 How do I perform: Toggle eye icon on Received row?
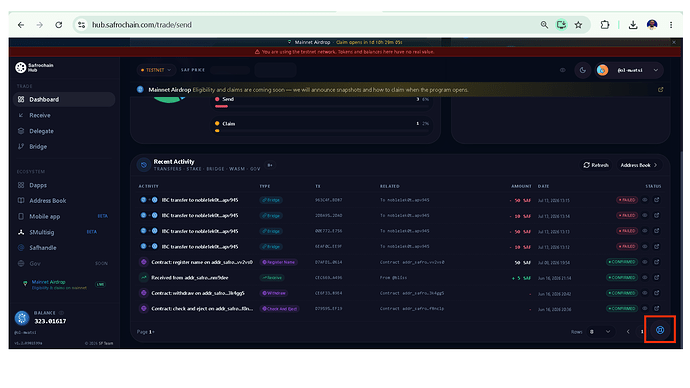(x=645, y=277)
